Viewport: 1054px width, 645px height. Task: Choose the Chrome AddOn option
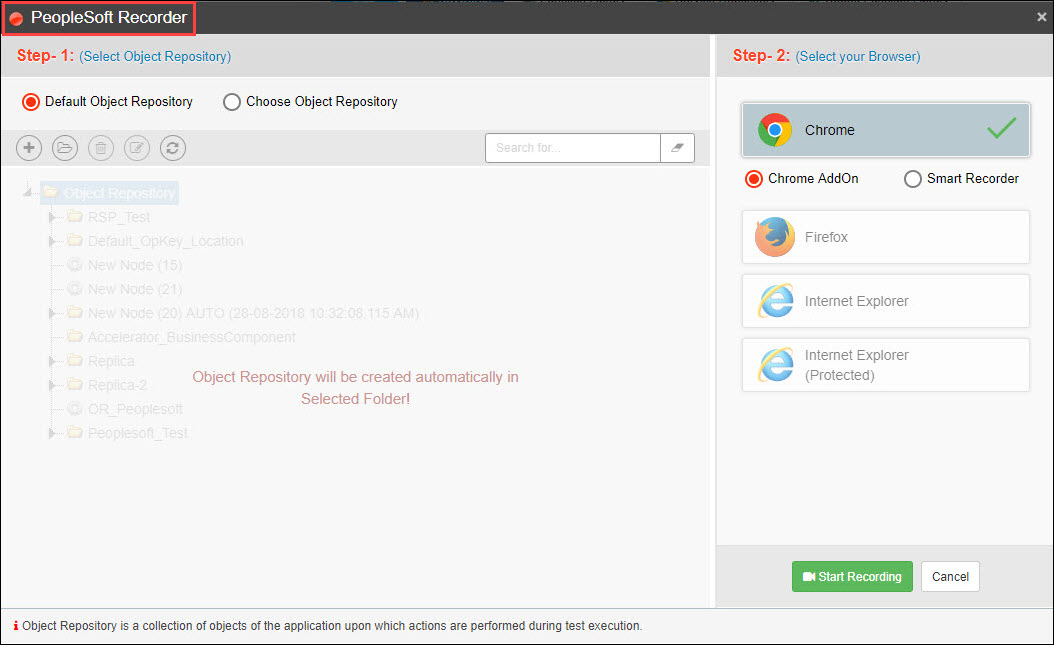tap(754, 179)
